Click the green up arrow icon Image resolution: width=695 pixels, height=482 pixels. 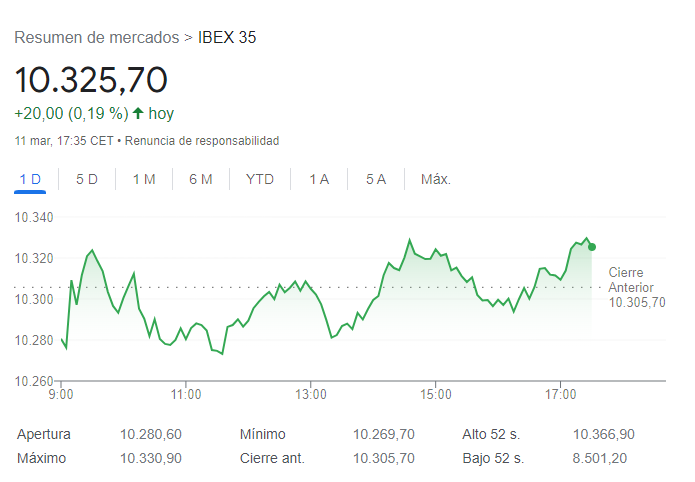[x=137, y=113]
